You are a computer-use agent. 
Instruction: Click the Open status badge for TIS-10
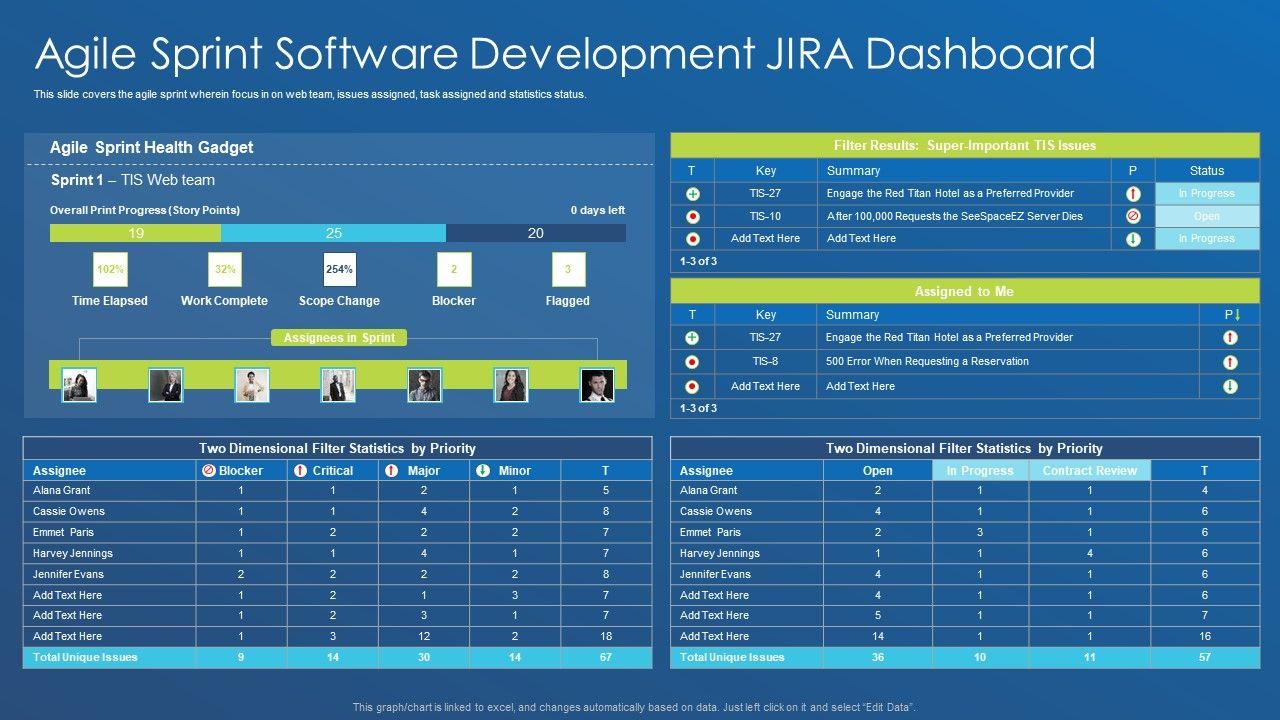pos(1206,216)
